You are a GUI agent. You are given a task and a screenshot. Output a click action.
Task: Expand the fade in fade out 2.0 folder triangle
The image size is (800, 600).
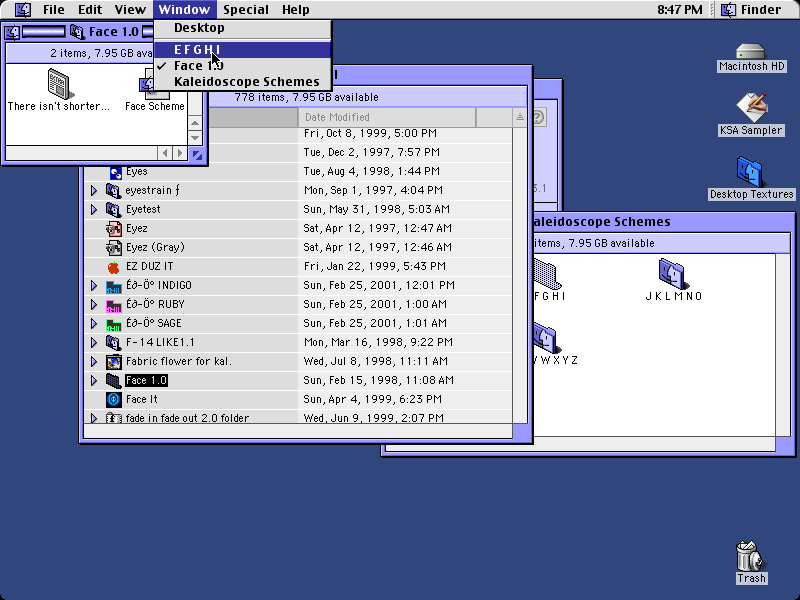click(94, 418)
